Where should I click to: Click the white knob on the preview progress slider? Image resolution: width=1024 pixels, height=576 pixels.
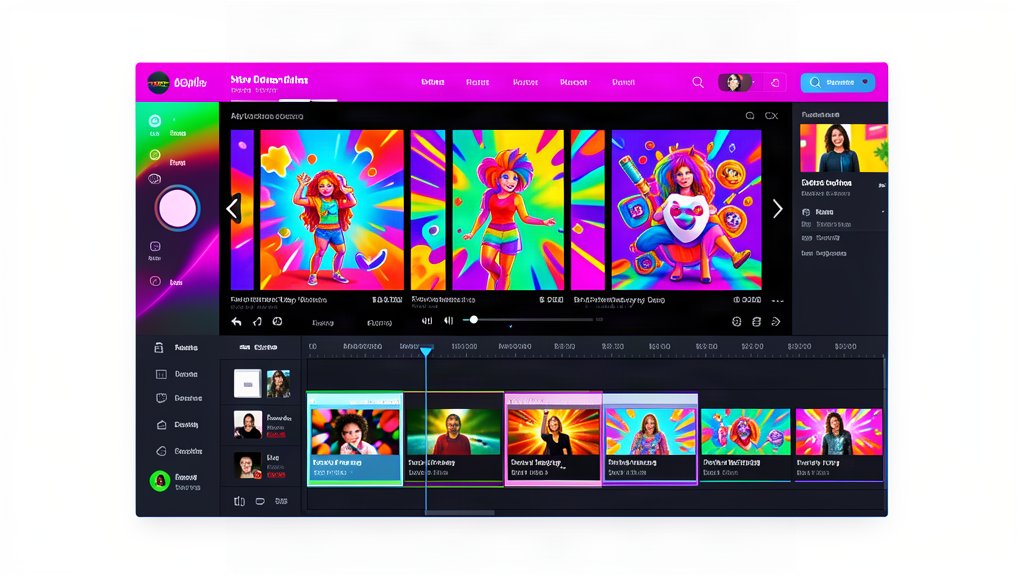pyautogui.click(x=473, y=319)
